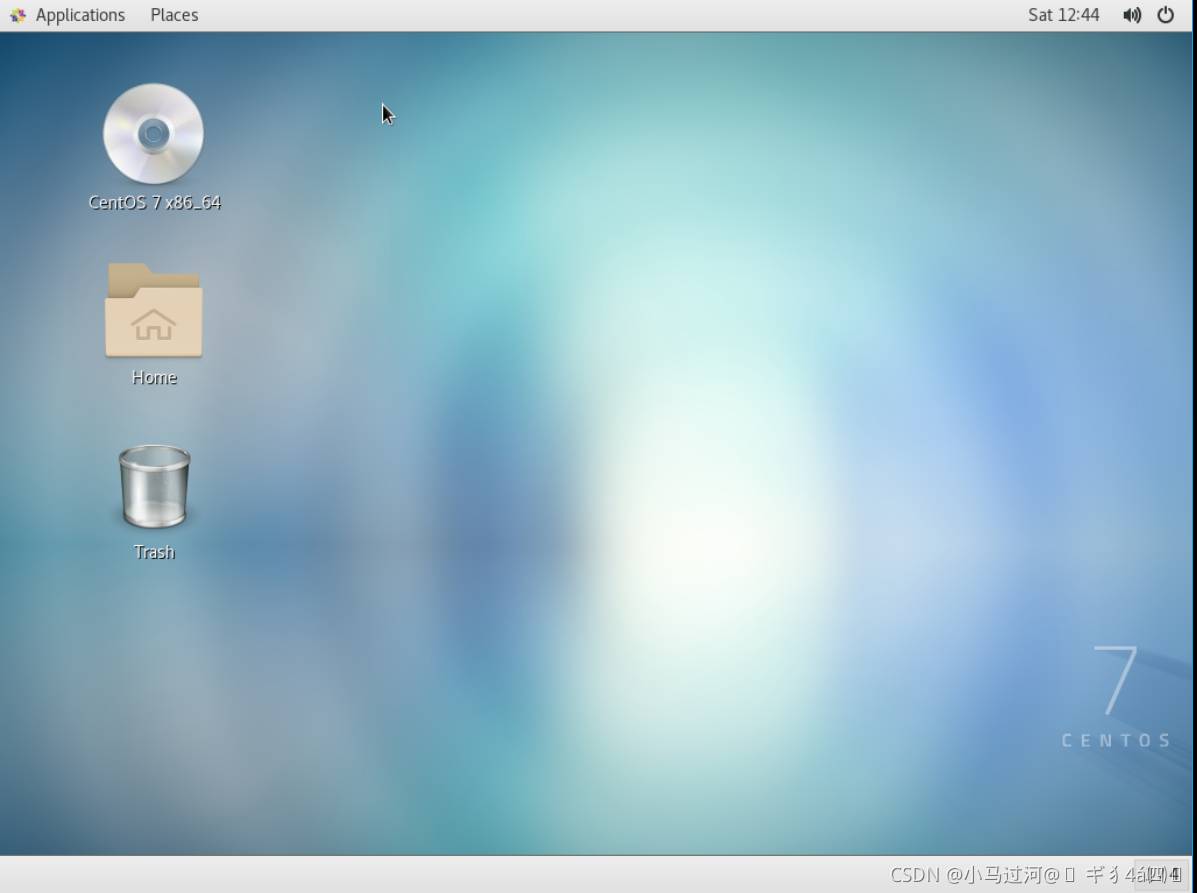
Task: Select the Home folder icon
Action: [x=153, y=310]
